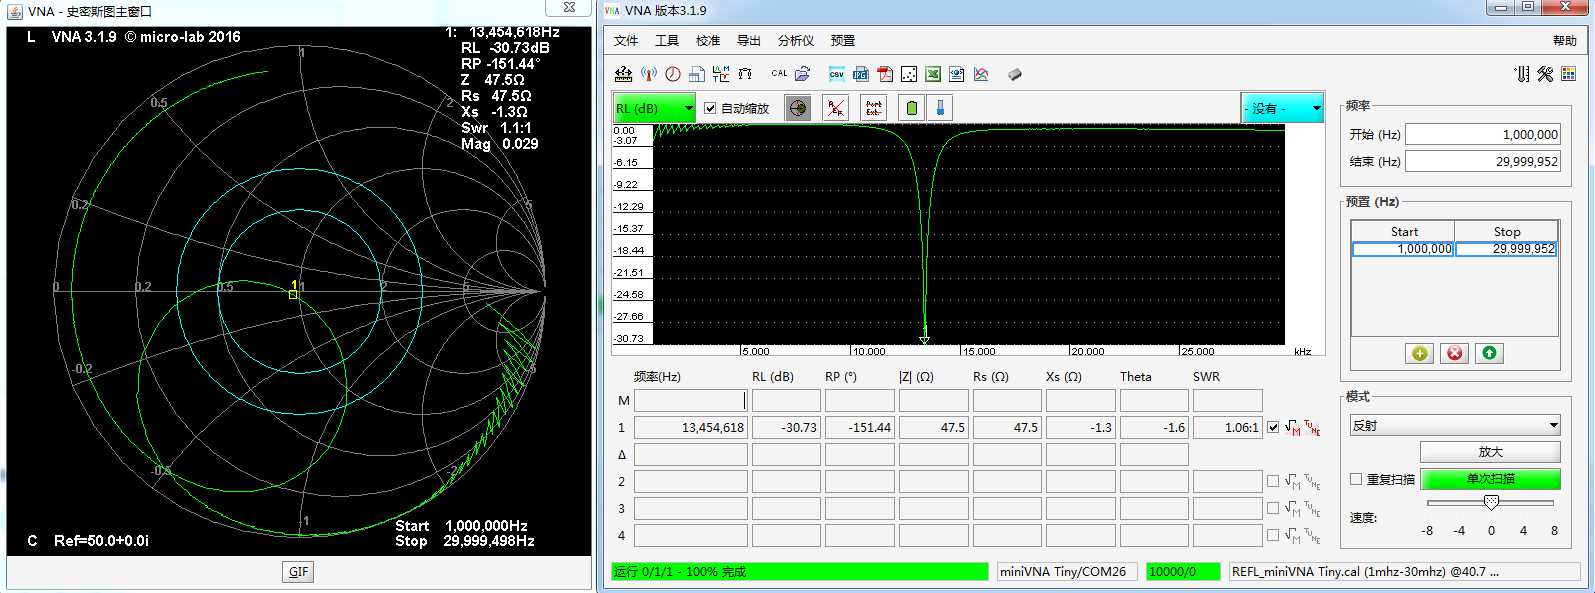
Task: Open settings with the wrench tools icon
Action: pos(1545,74)
